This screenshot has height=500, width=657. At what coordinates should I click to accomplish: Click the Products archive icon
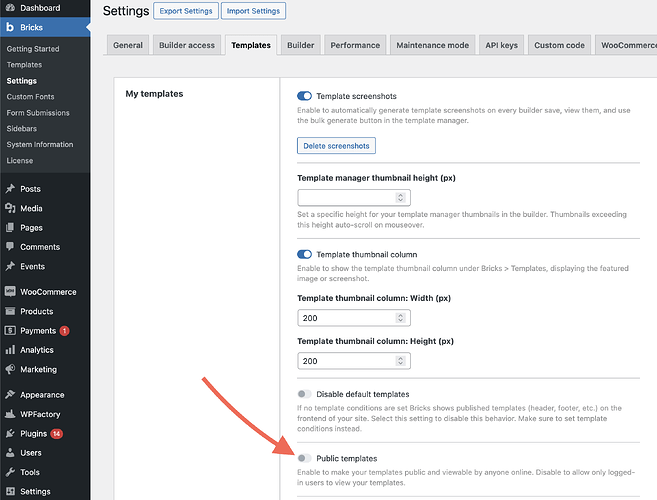[x=10, y=311]
